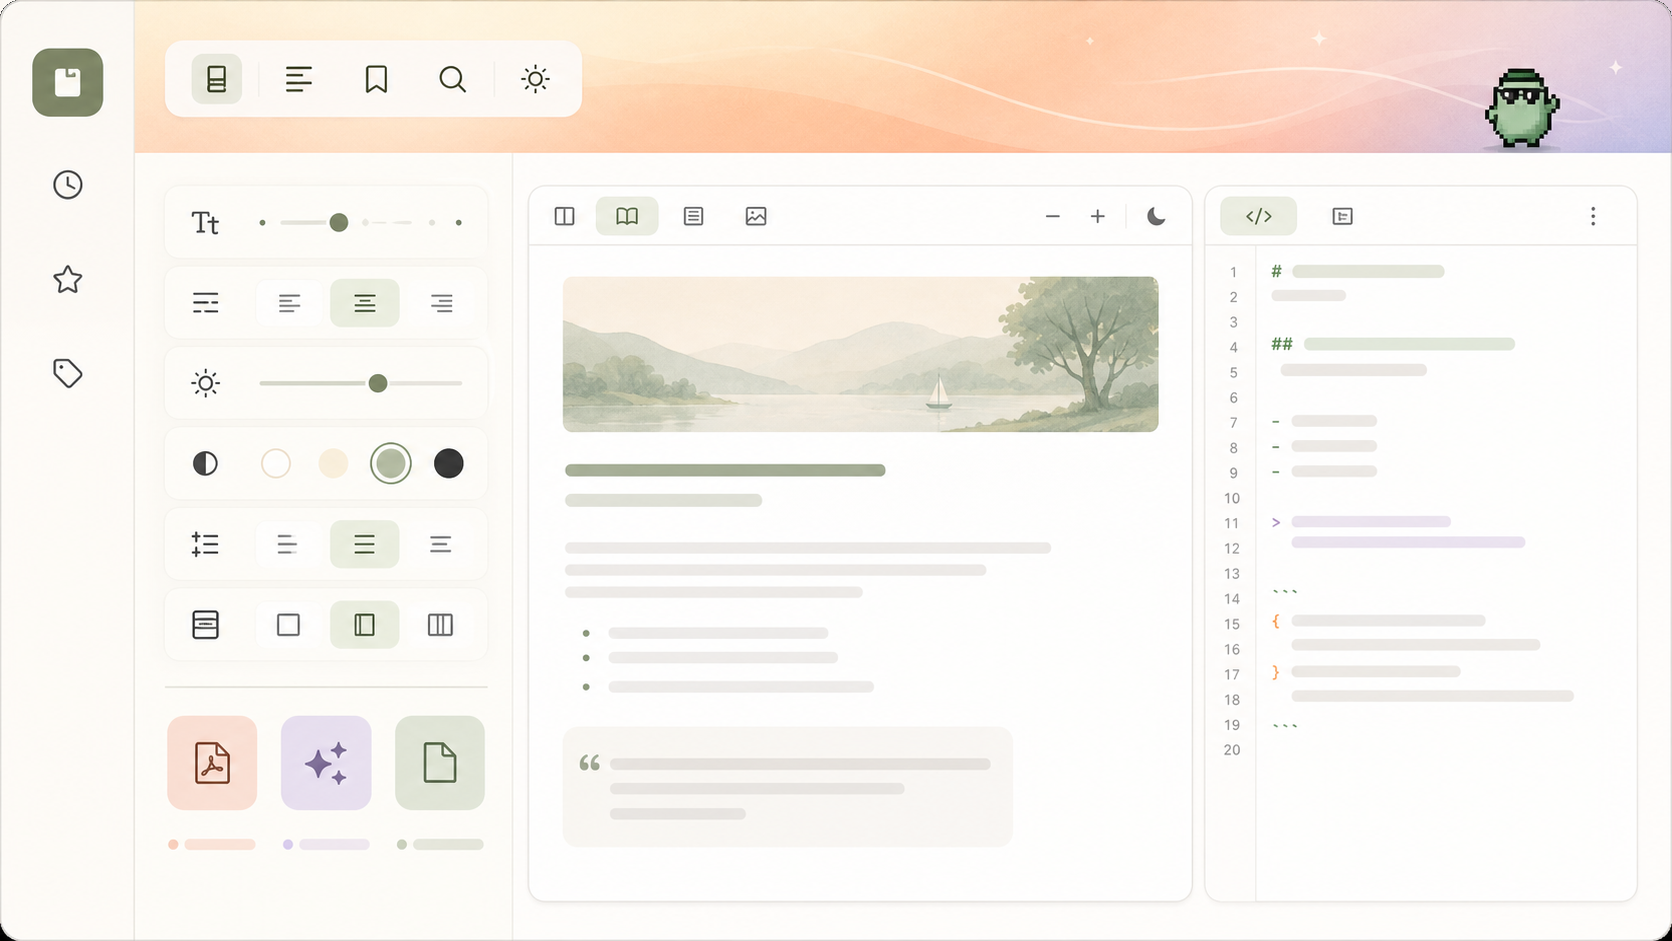
Task: Open the PDF export tile
Action: [x=212, y=763]
